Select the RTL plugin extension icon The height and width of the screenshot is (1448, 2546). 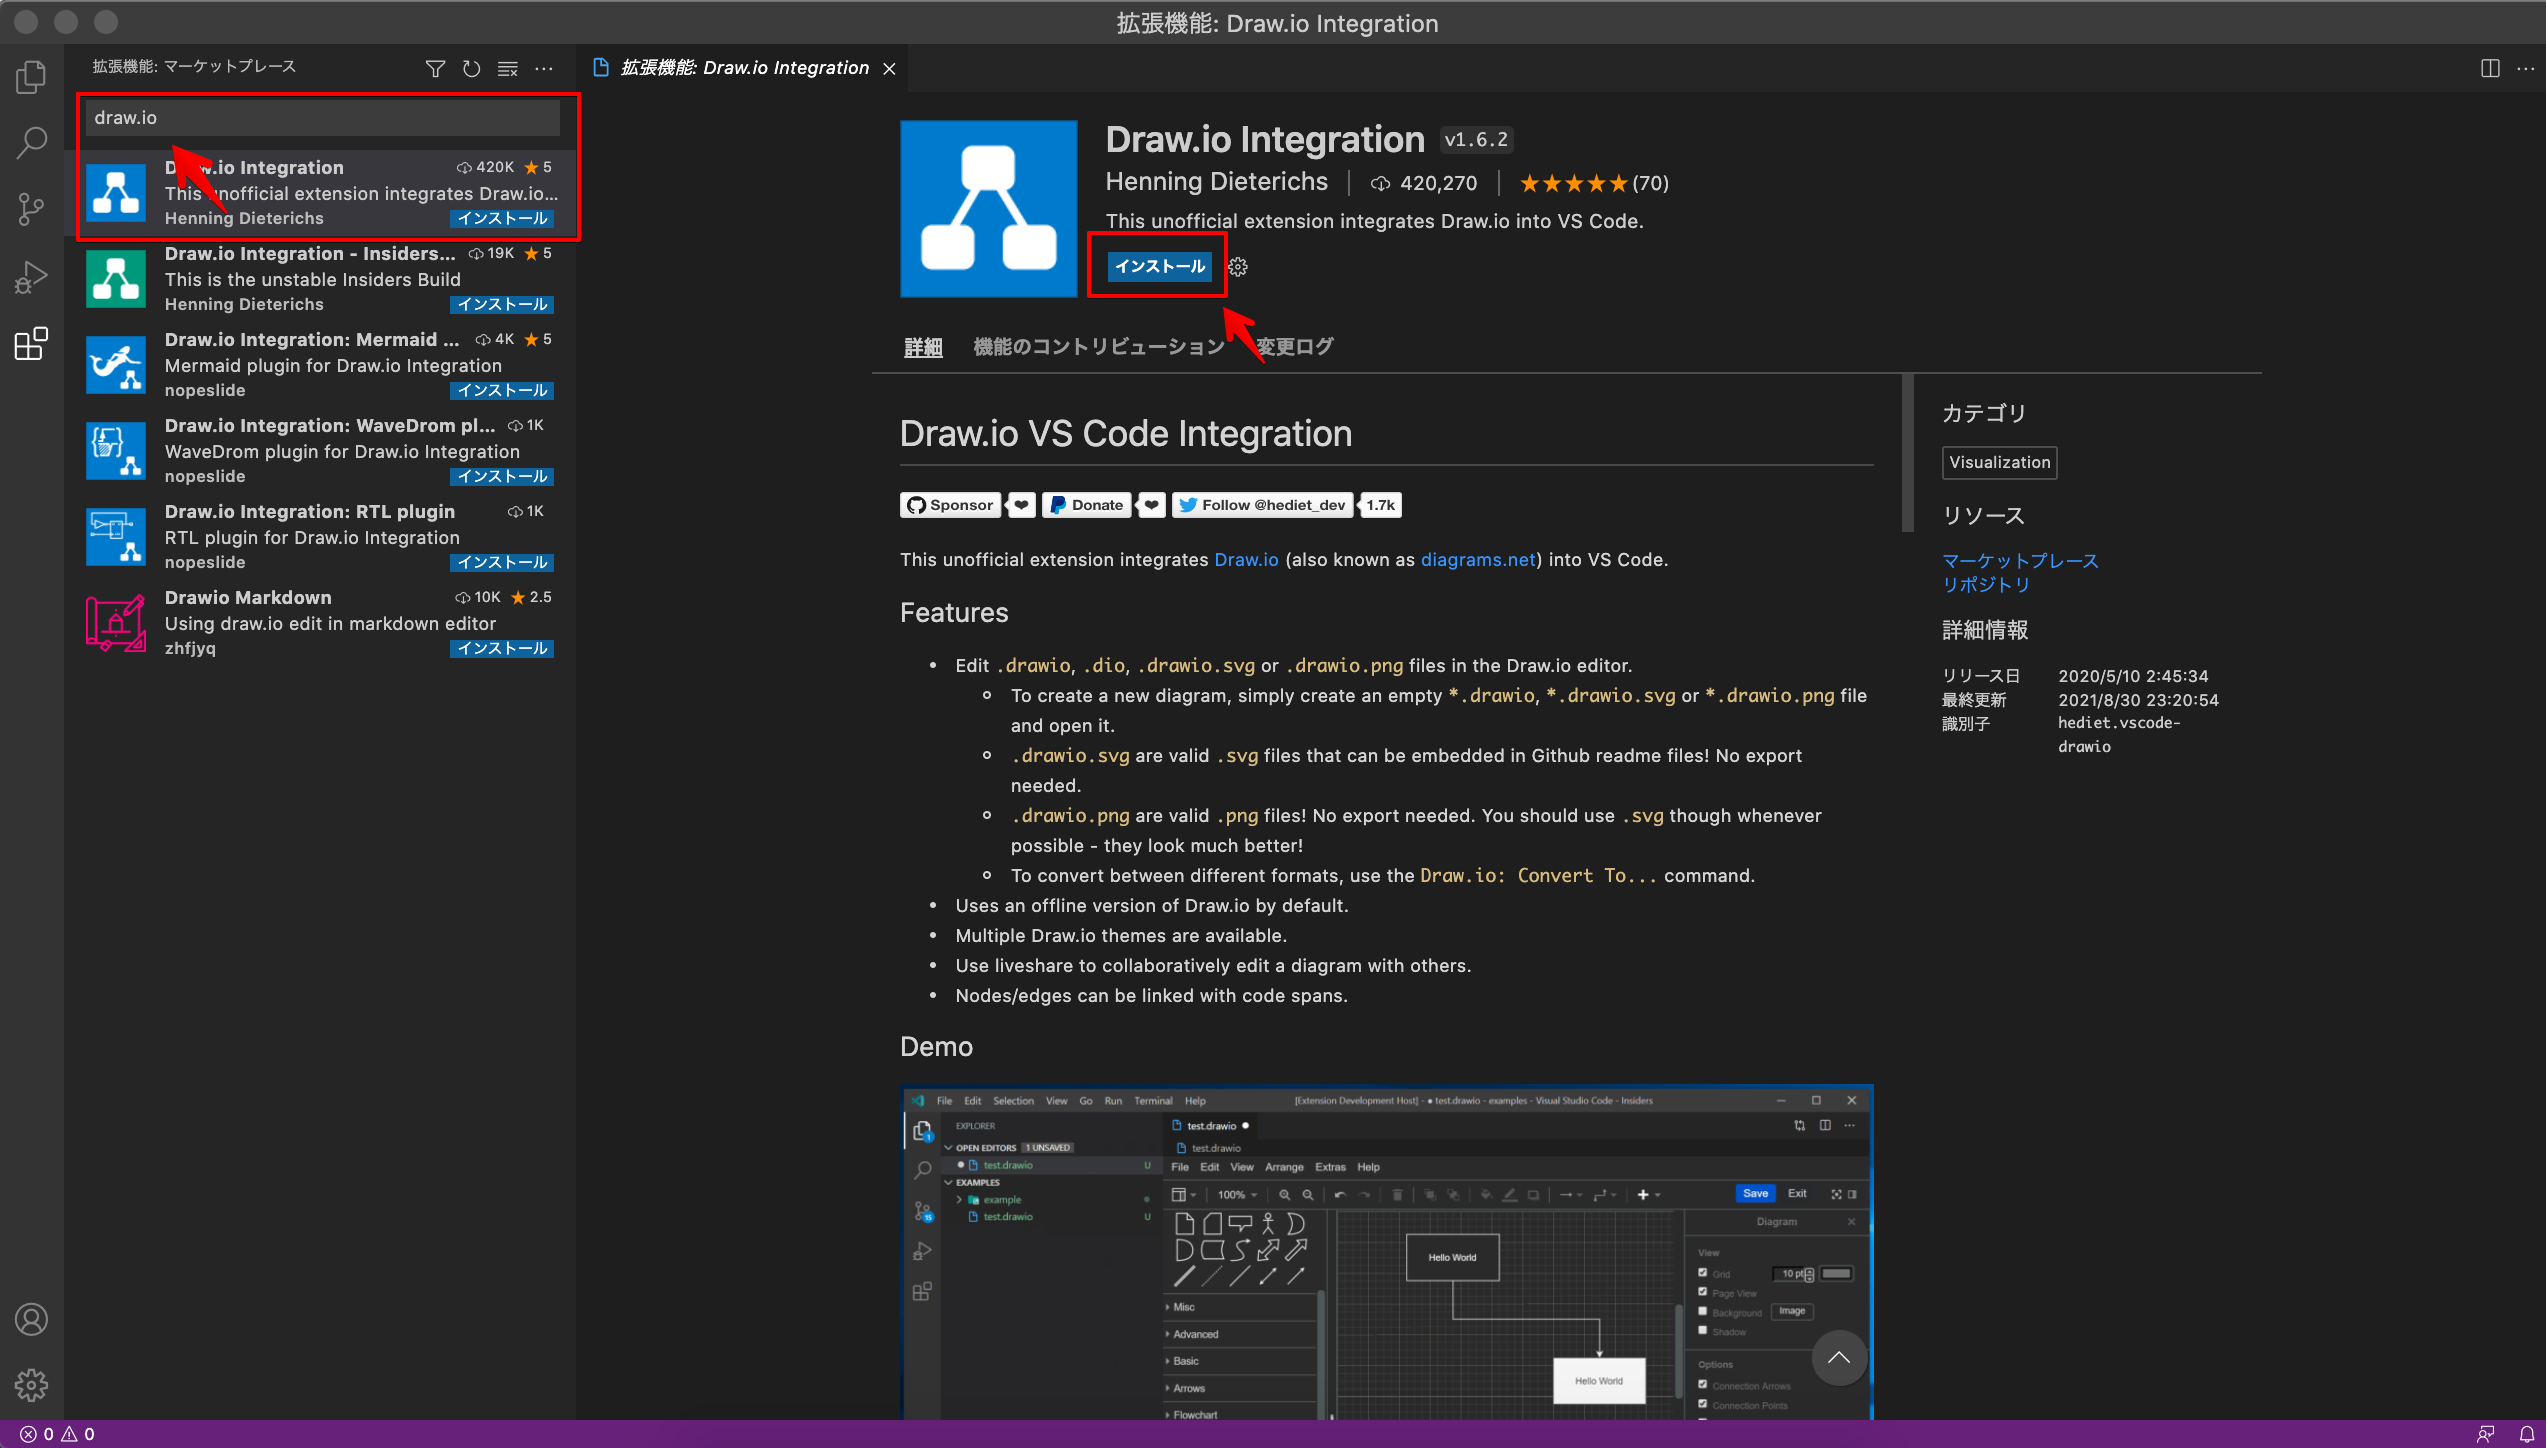tap(116, 536)
